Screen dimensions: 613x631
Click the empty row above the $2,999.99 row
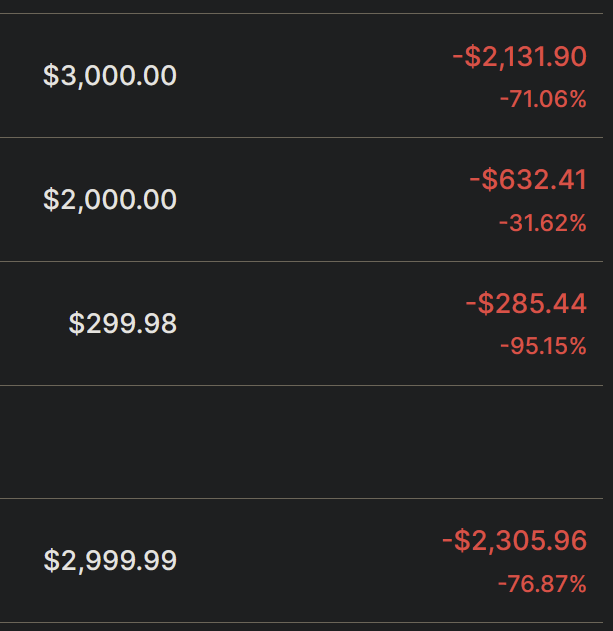300,441
